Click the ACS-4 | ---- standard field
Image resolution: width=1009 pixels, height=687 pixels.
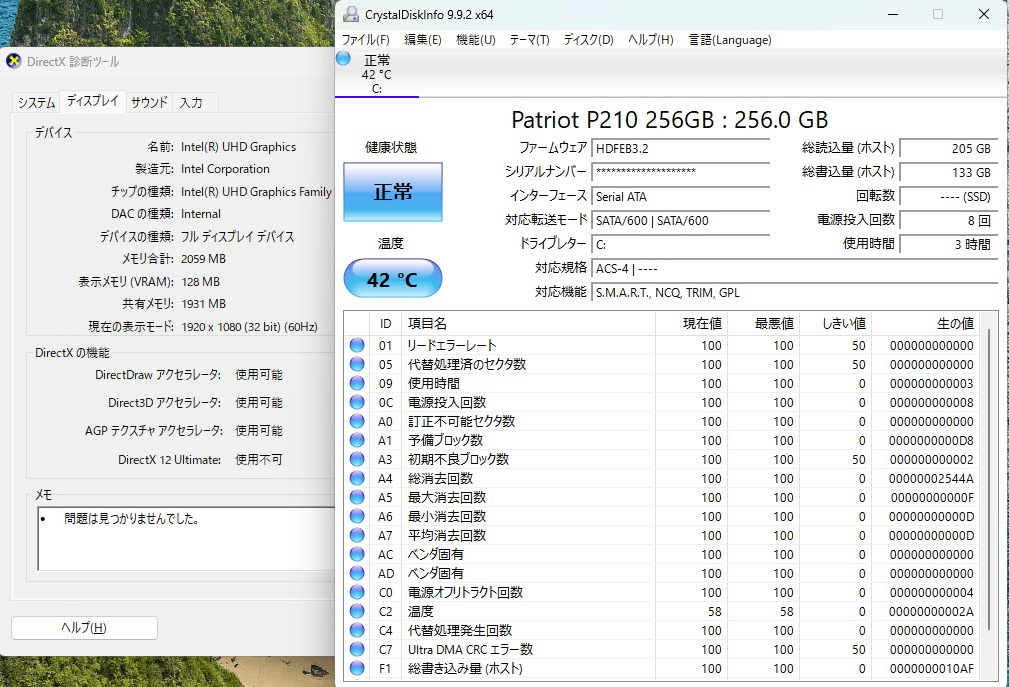[x=794, y=269]
